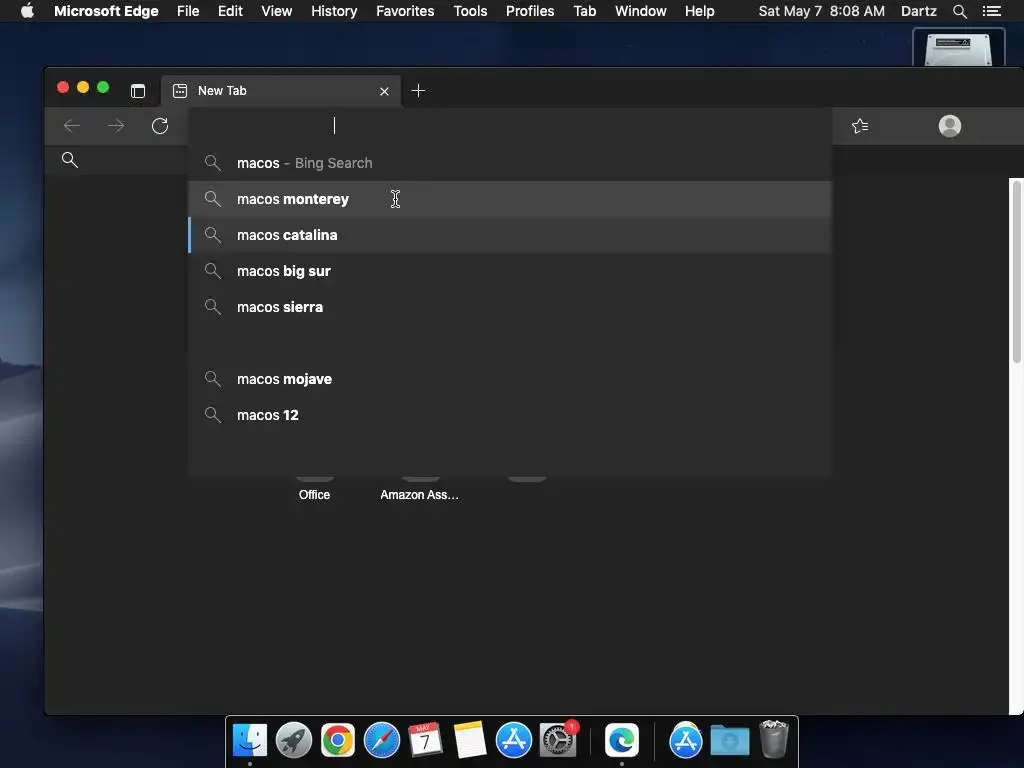
Task: Open Finder from the Dock
Action: pos(249,740)
